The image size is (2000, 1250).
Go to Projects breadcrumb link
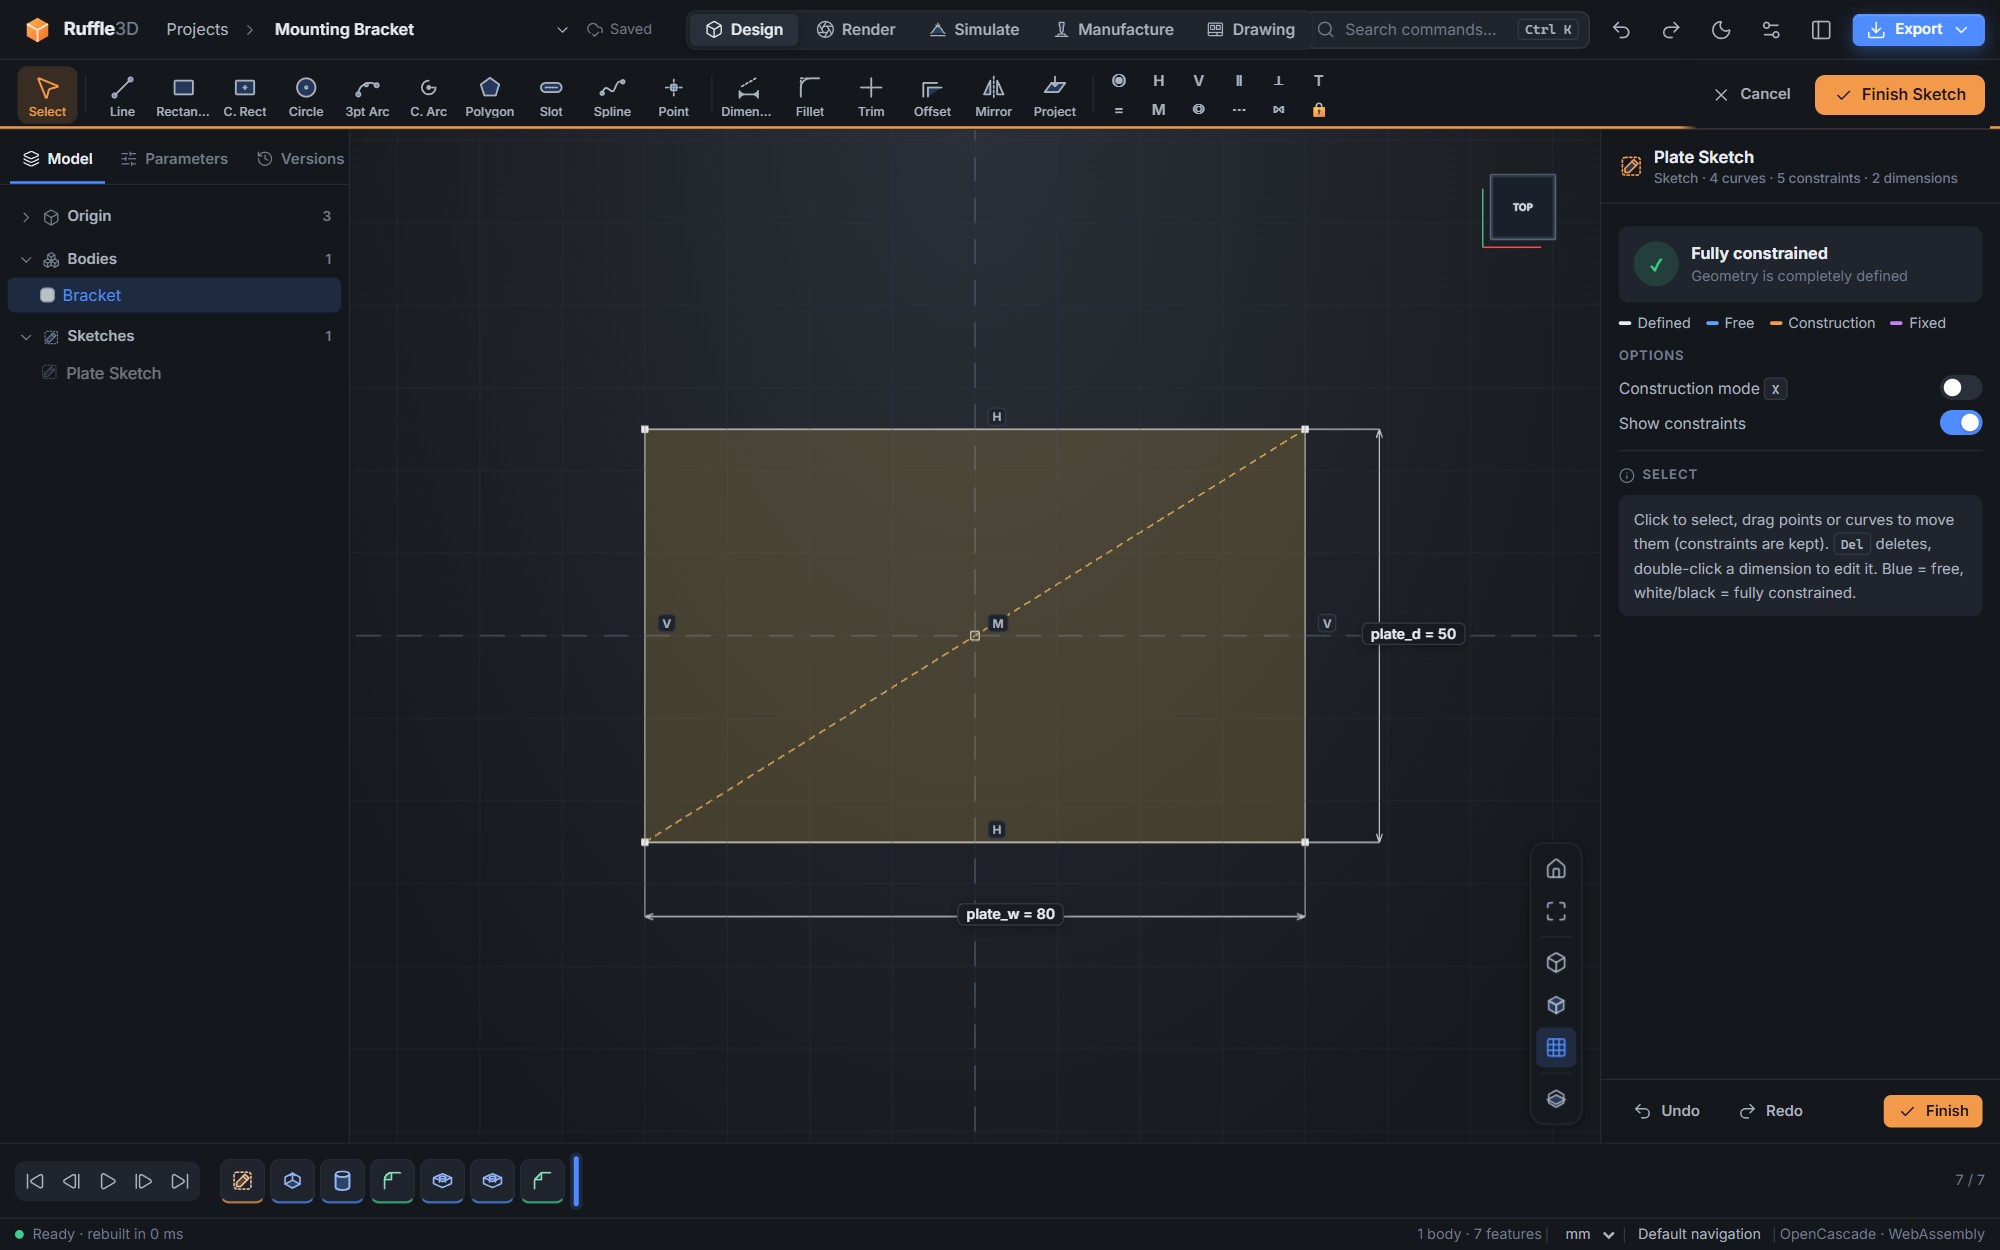197,30
